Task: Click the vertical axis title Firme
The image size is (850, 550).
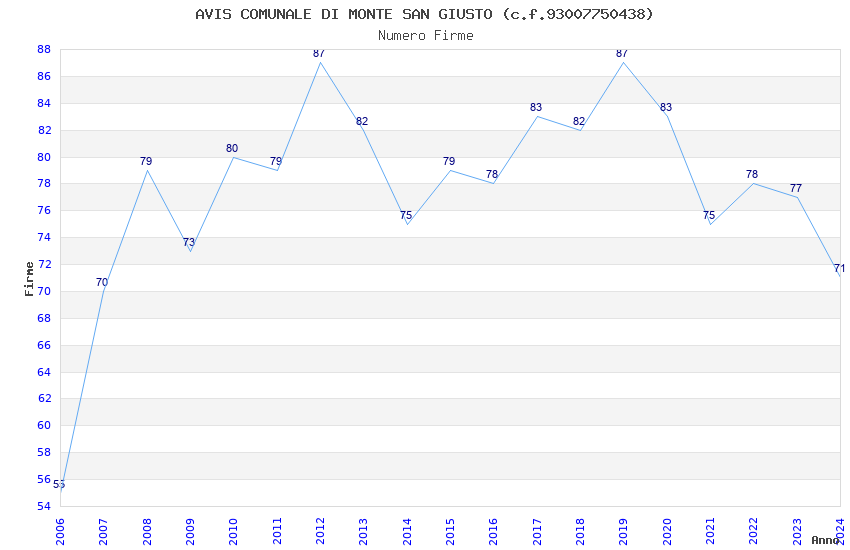Action: [29, 279]
